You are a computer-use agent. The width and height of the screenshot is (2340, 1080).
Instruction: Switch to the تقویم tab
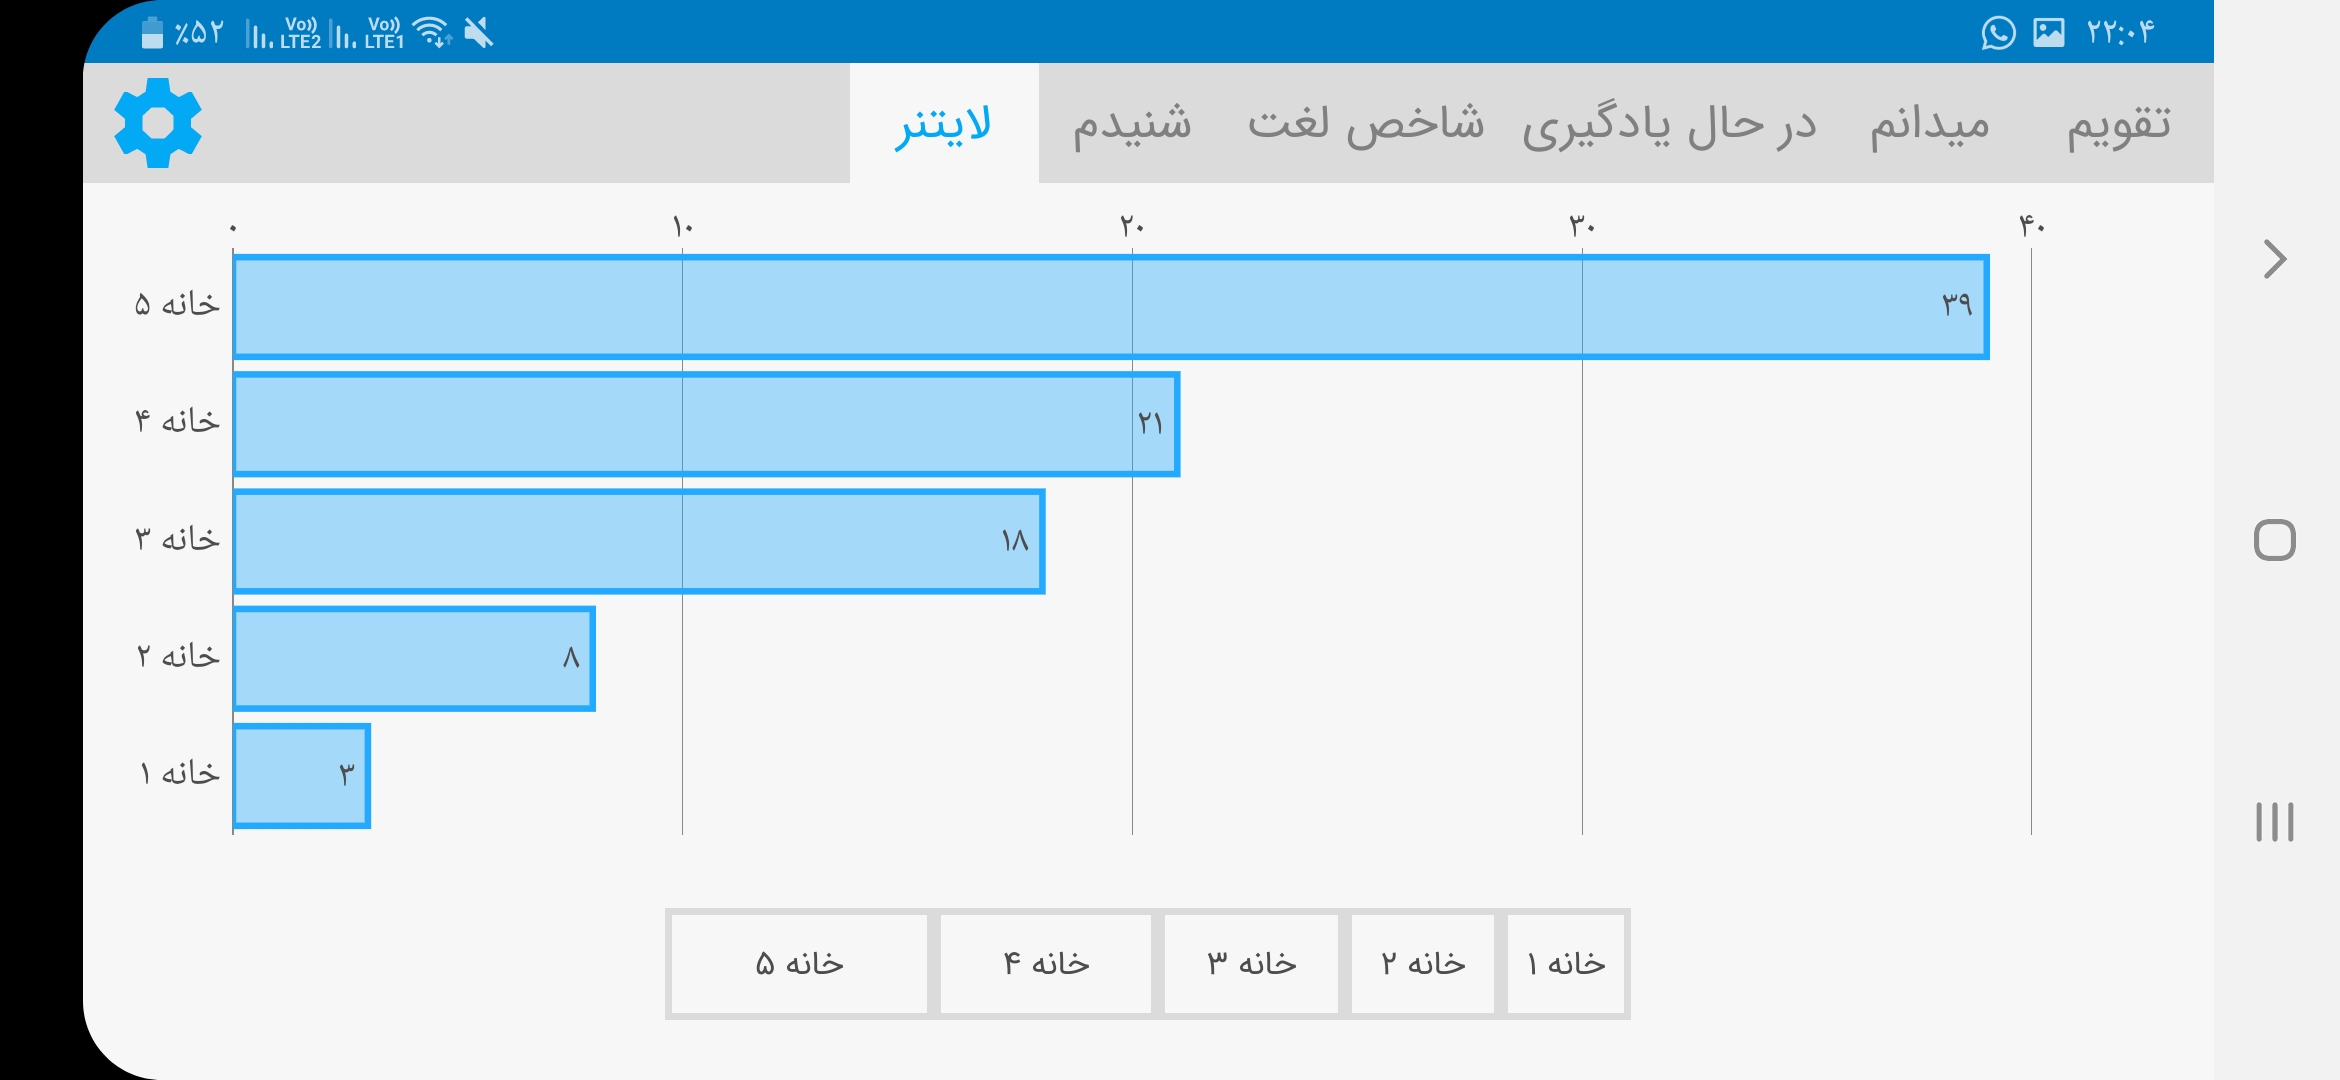pyautogui.click(x=2119, y=124)
